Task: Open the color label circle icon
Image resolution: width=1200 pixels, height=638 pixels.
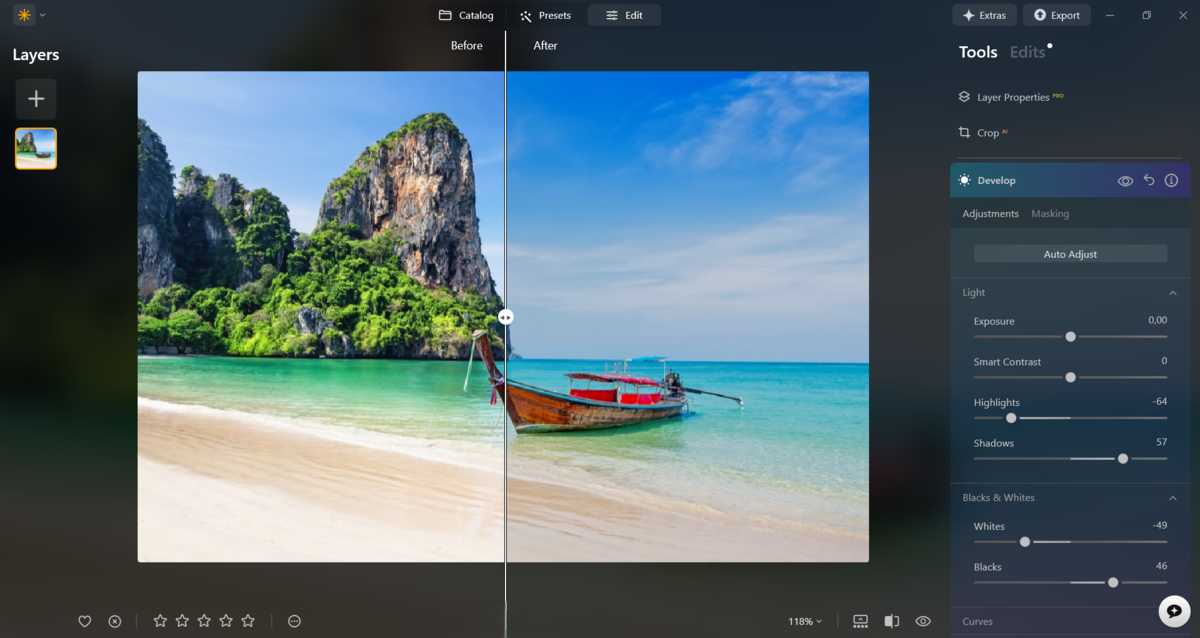Action: coord(294,621)
